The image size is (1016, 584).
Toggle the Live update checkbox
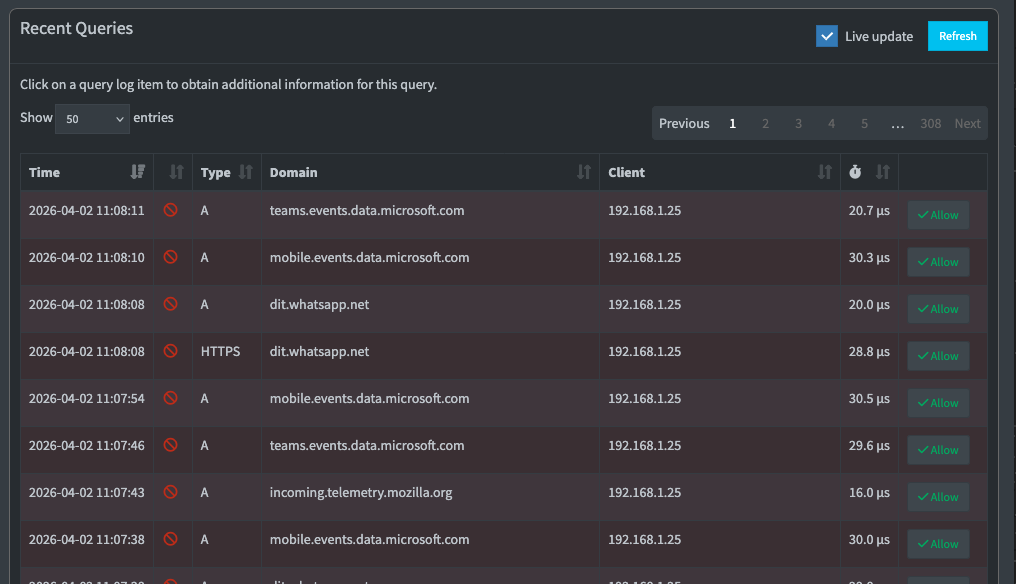click(x=826, y=36)
